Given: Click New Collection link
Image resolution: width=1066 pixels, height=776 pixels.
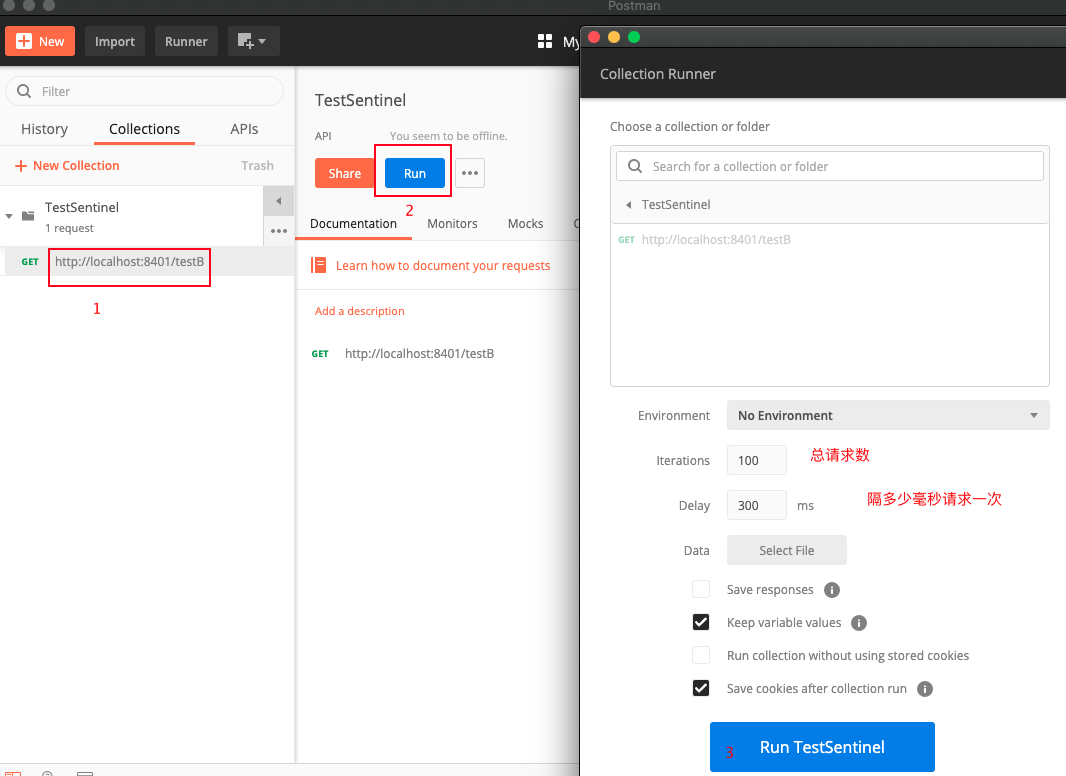Looking at the screenshot, I should click(x=67, y=166).
